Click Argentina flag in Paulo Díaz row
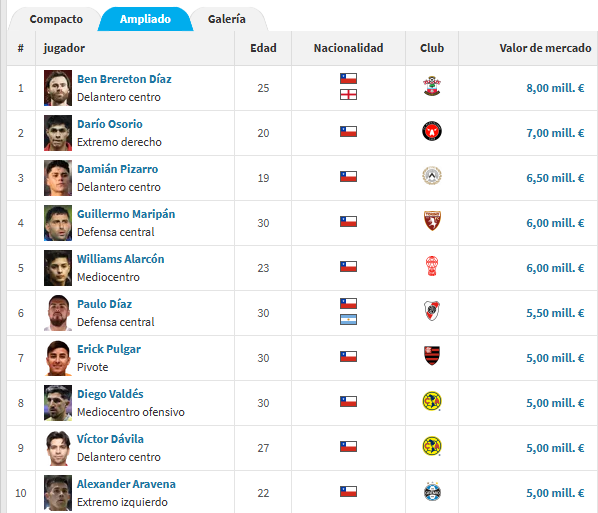The image size is (598, 513). (348, 320)
